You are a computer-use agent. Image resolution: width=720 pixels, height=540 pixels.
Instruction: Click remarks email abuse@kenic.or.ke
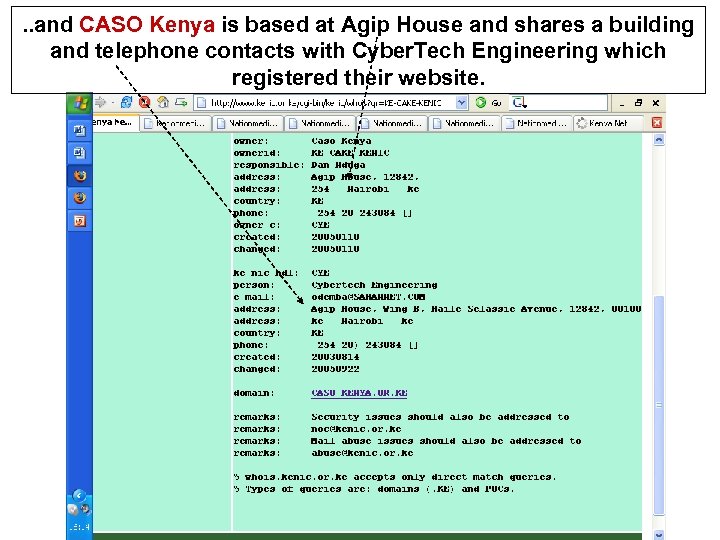click(x=362, y=453)
